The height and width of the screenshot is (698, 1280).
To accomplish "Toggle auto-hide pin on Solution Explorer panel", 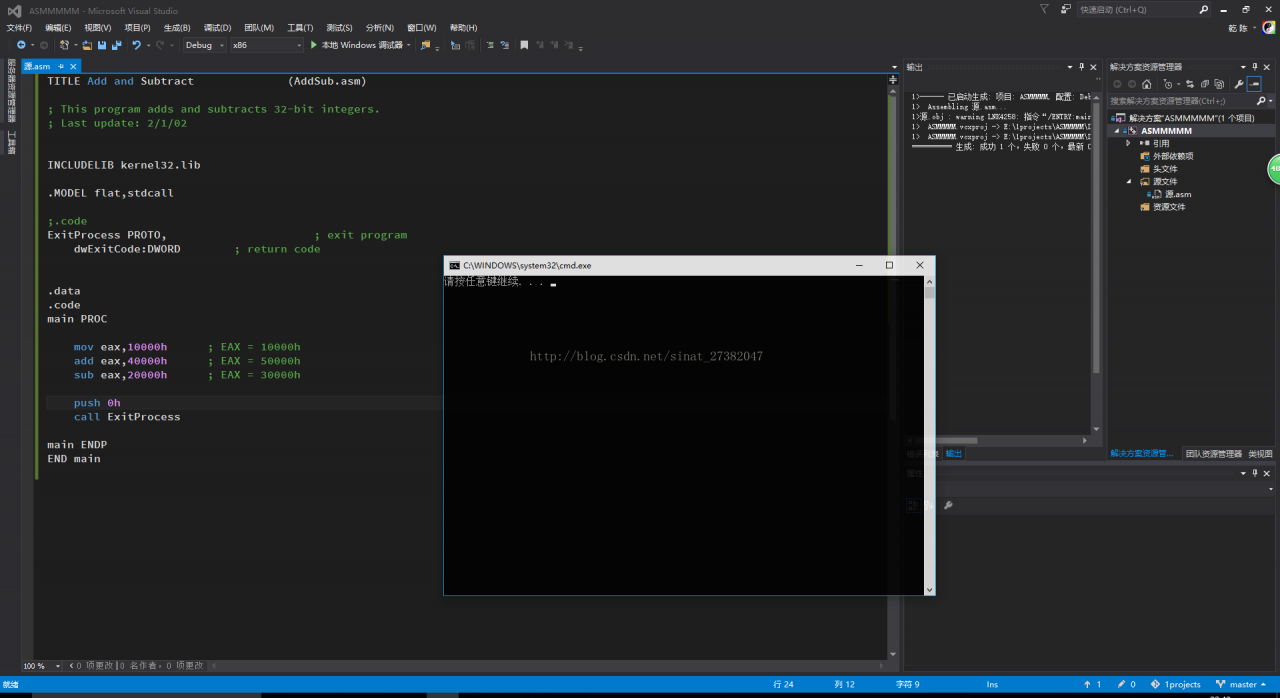I will coord(1255,67).
